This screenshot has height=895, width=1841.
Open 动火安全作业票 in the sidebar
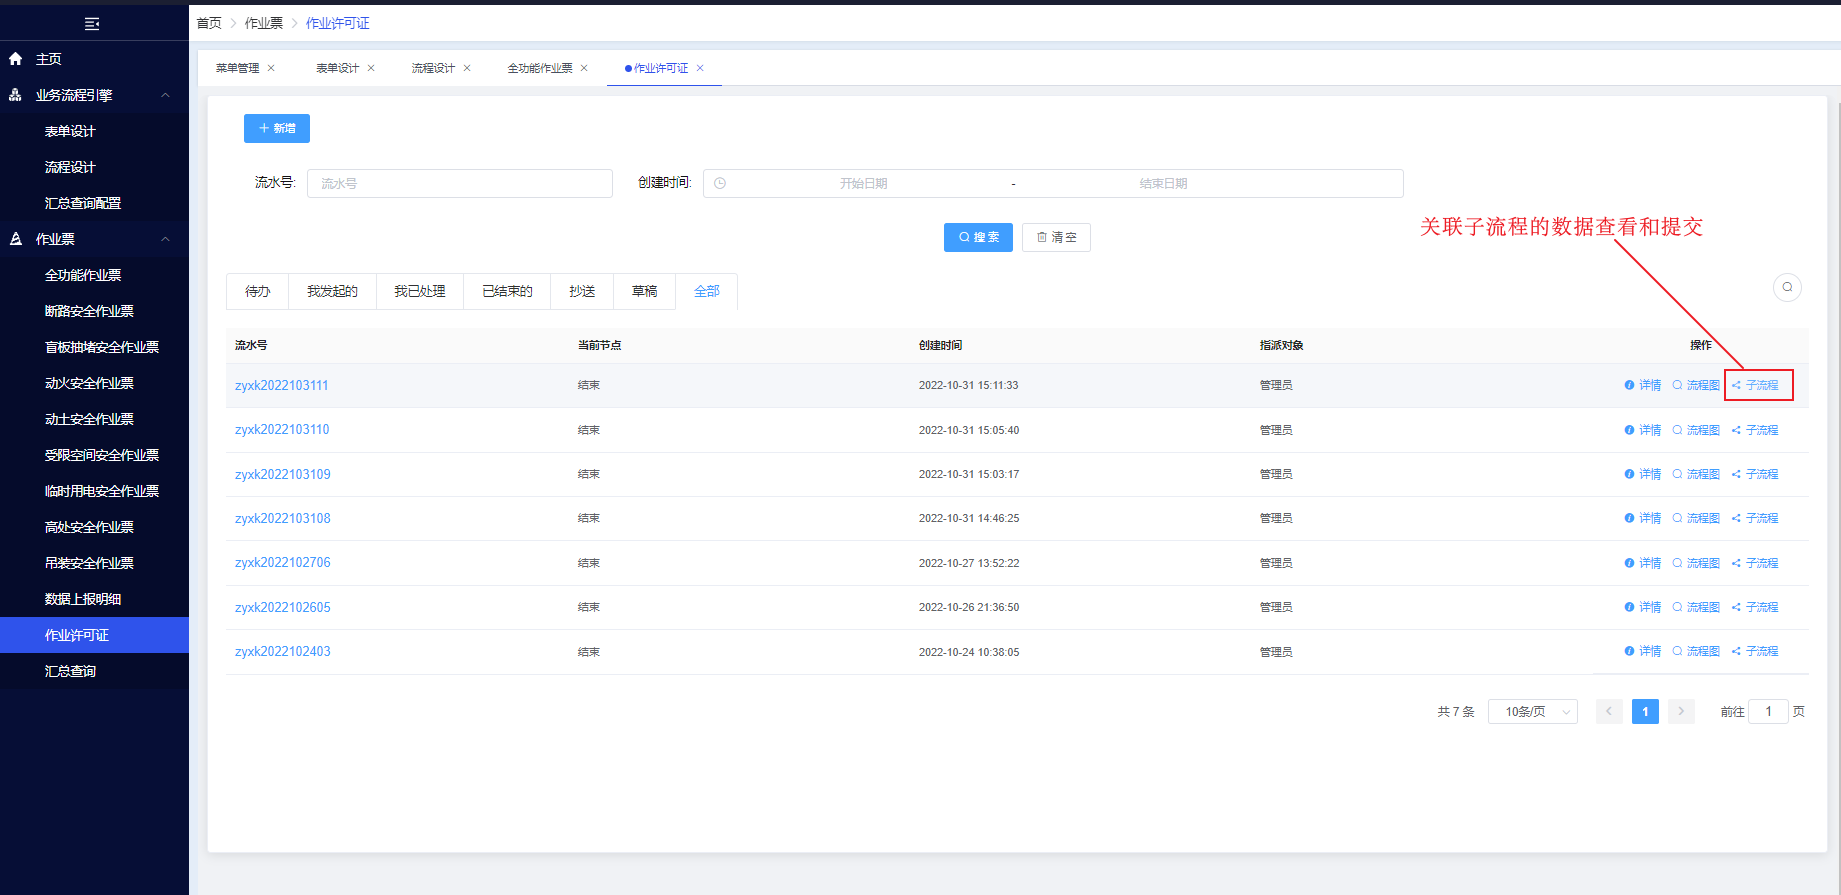coord(94,383)
